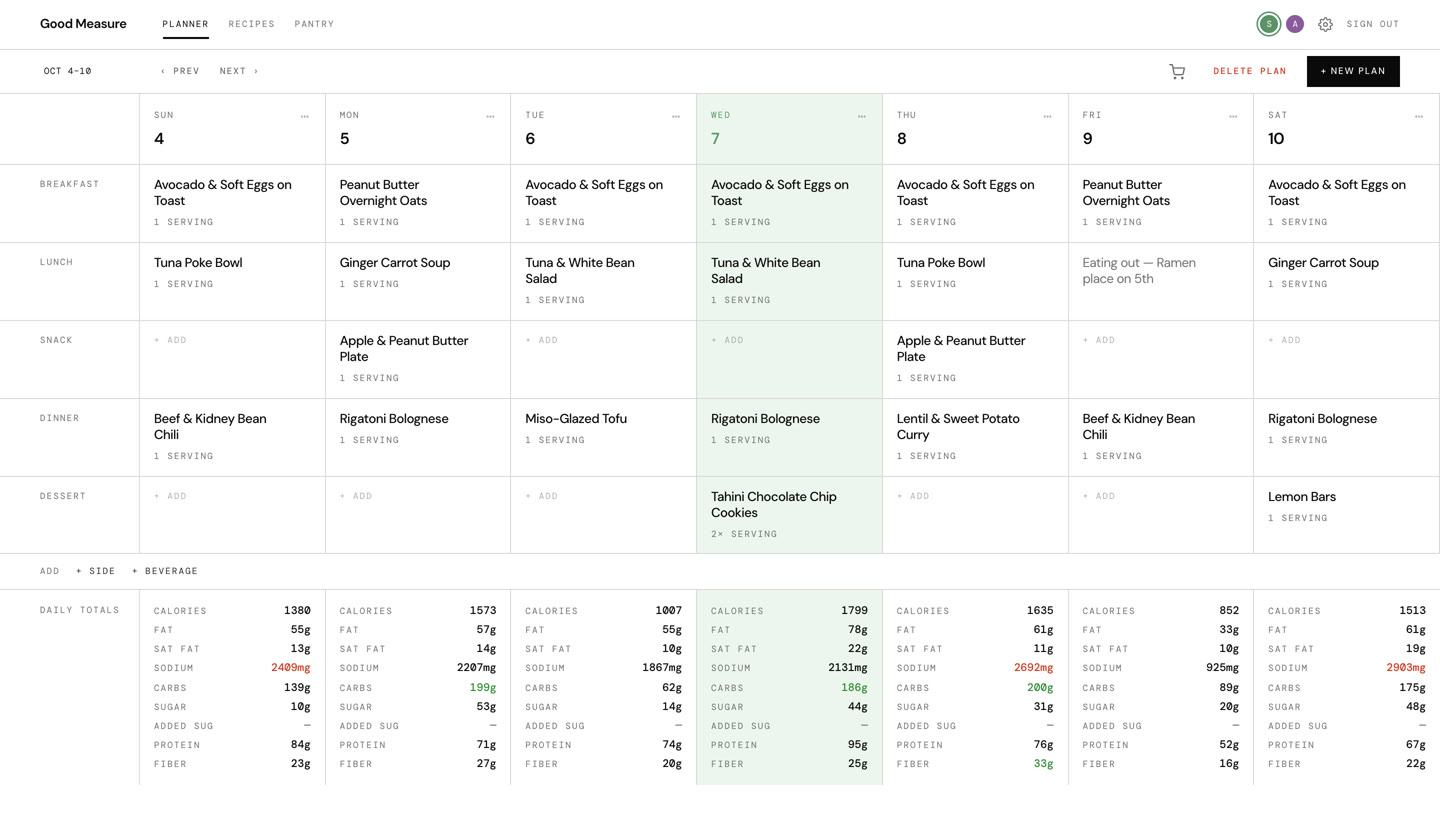This screenshot has width=1440, height=817.
Task: Switch to the Recipes tab
Action: coord(251,24)
